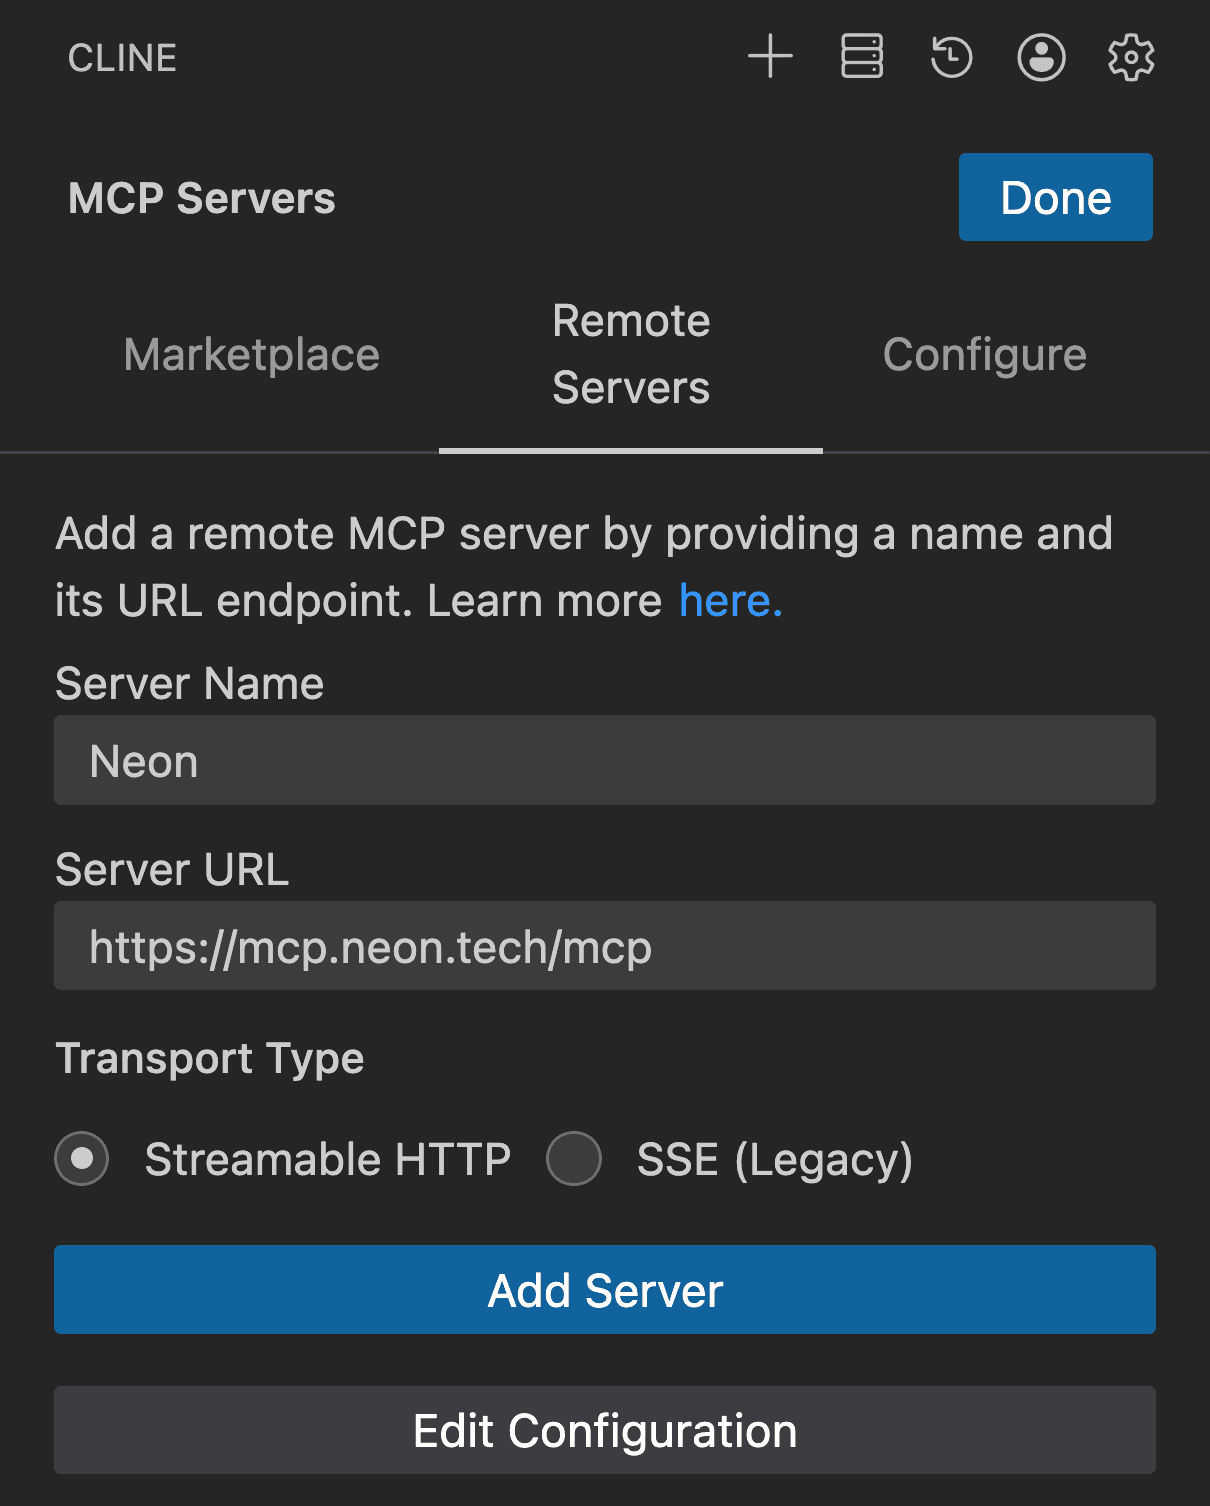This screenshot has height=1506, width=1210.
Task: Click the MCP Servers heading
Action: click(x=200, y=197)
